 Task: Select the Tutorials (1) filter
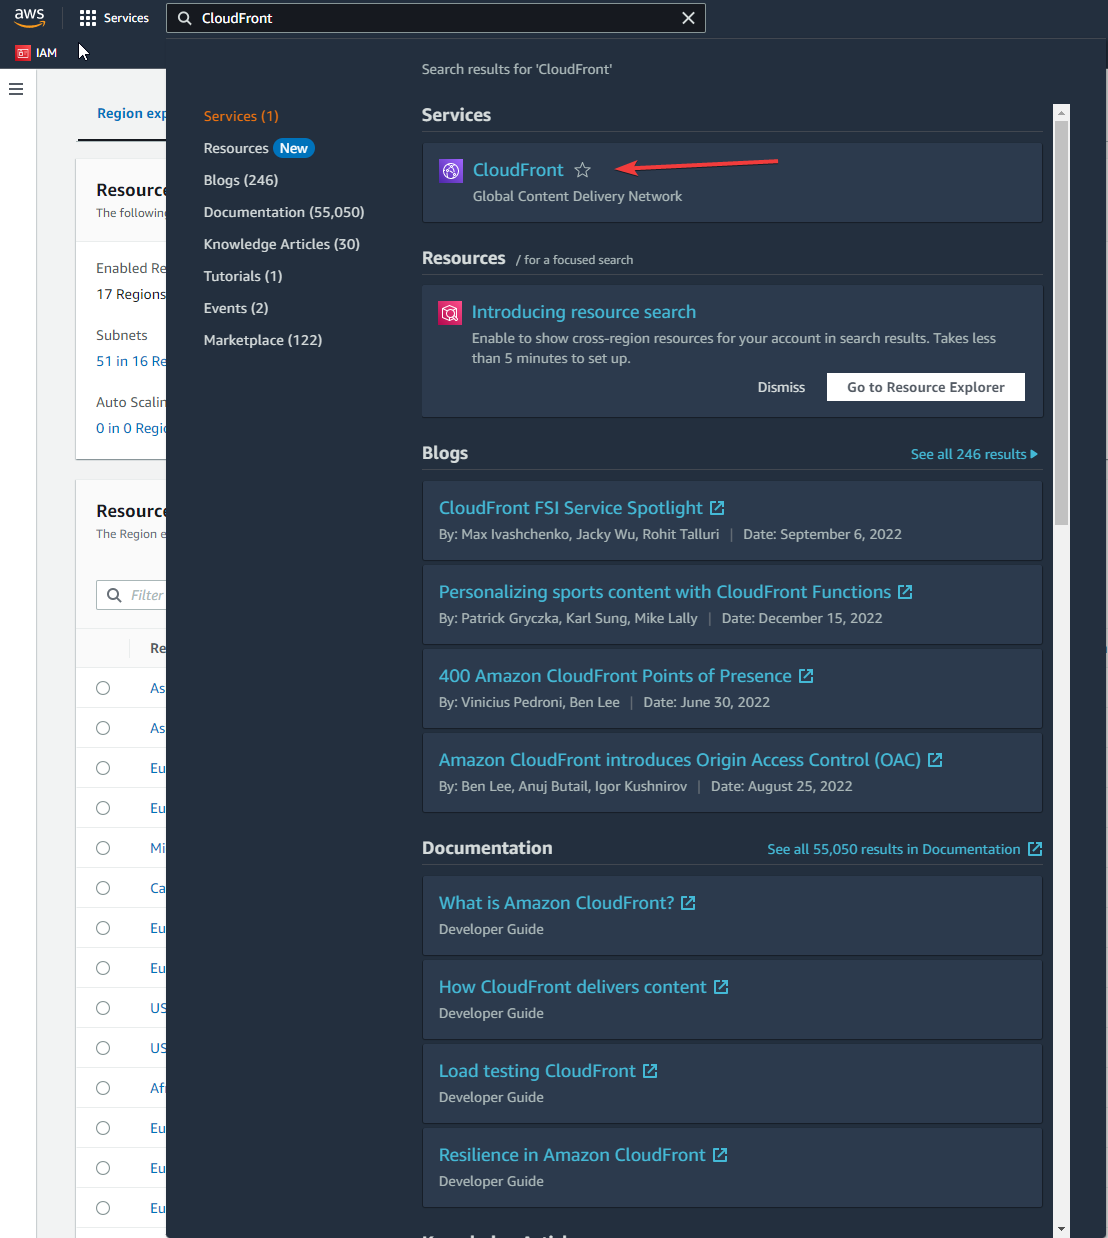coord(243,276)
